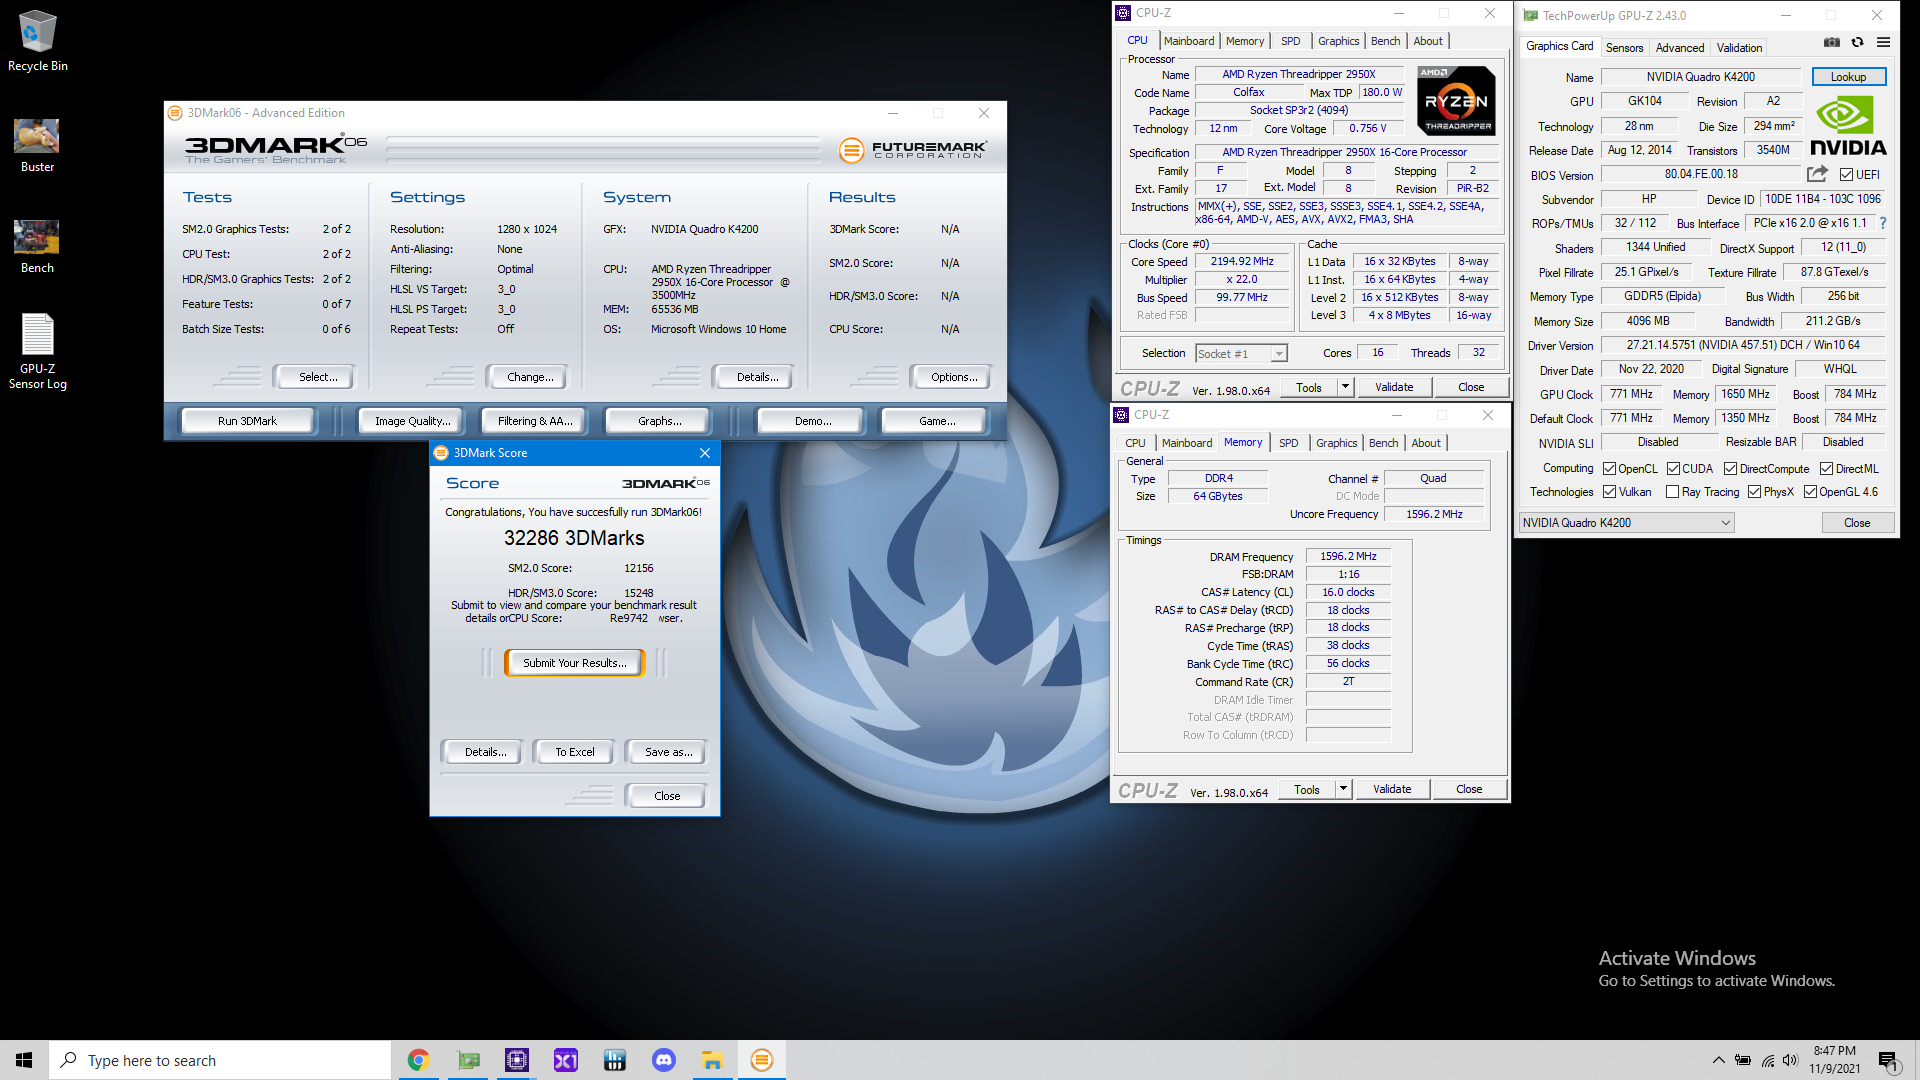Viewport: 1920px width, 1080px height.
Task: Click share BIOS icon in GPU-Z
Action: click(1817, 174)
